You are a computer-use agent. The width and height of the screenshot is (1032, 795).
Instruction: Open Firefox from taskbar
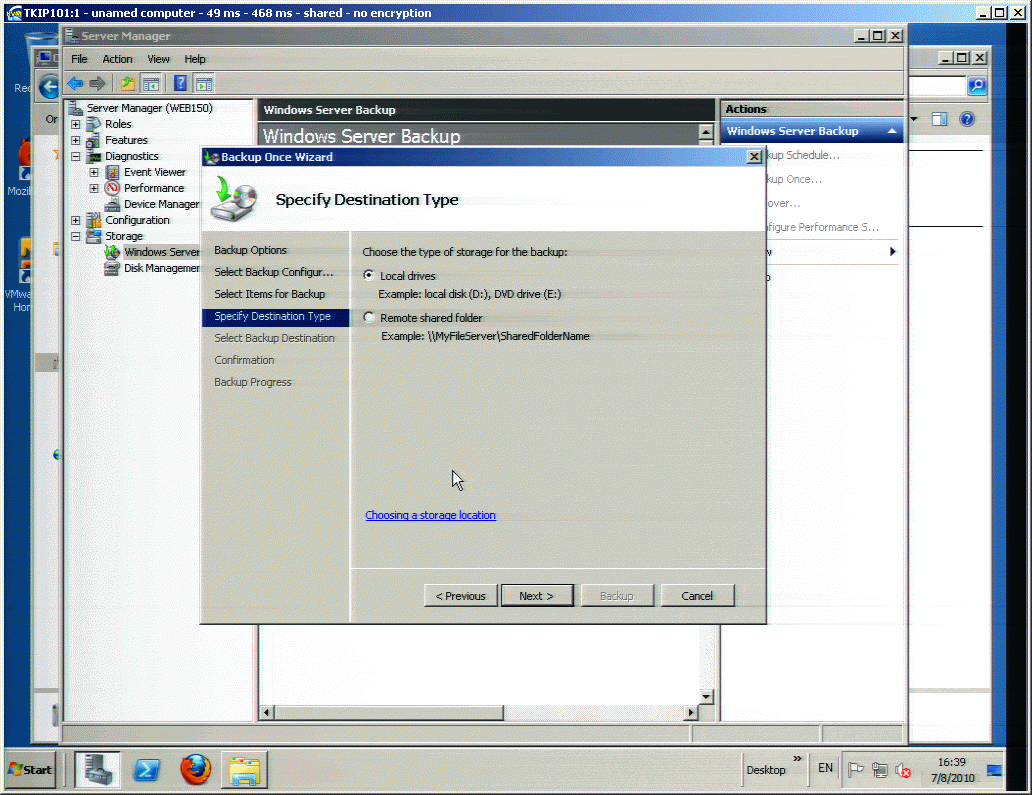(x=195, y=770)
